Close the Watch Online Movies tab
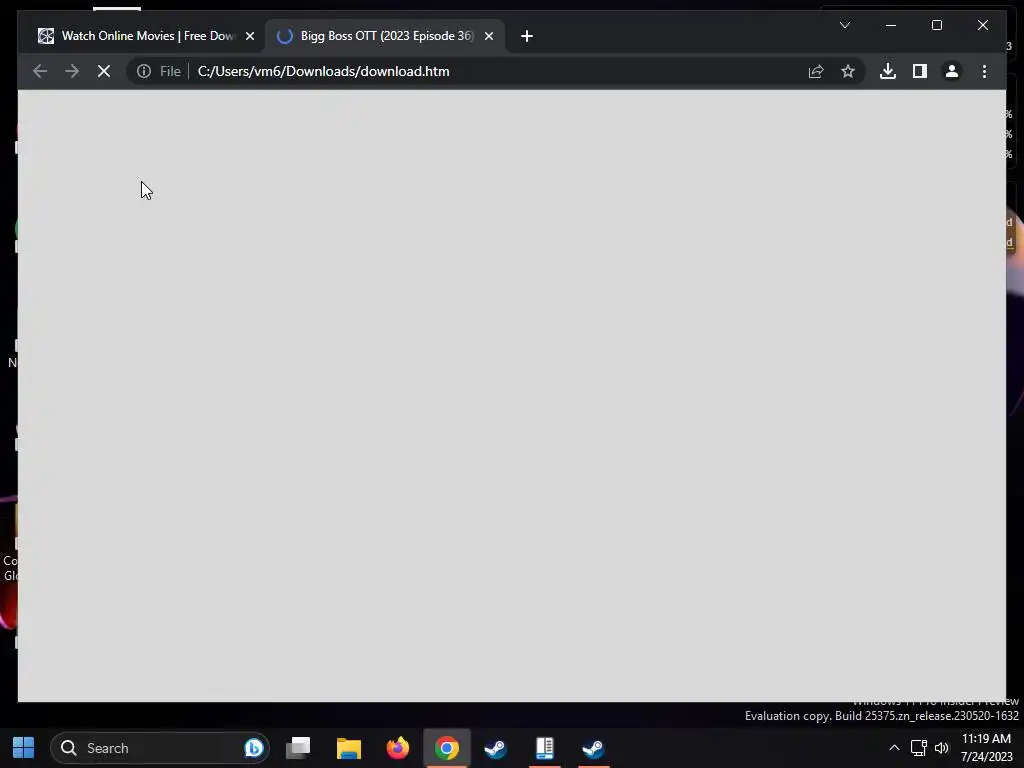Image resolution: width=1024 pixels, height=768 pixels. point(249,36)
